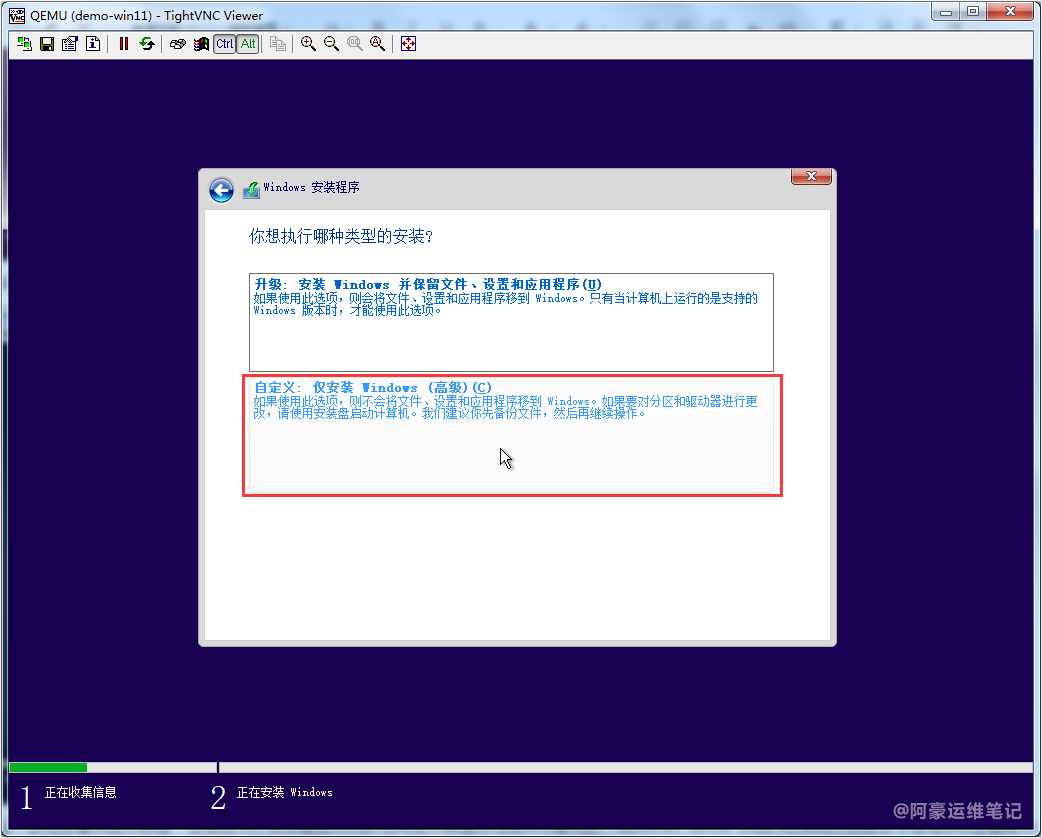Send Ctrl+Esc with Windows flag icon

click(x=201, y=44)
